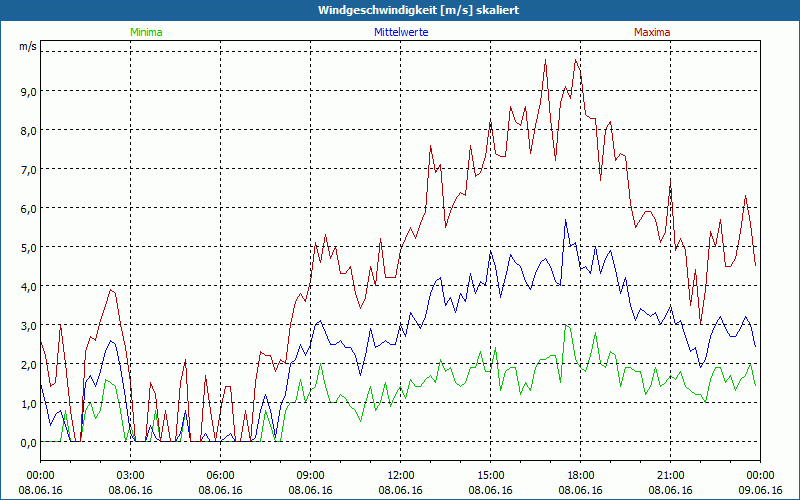Click the 18:00 time axis label
Viewport: 800px width, 500px height.
point(580,476)
